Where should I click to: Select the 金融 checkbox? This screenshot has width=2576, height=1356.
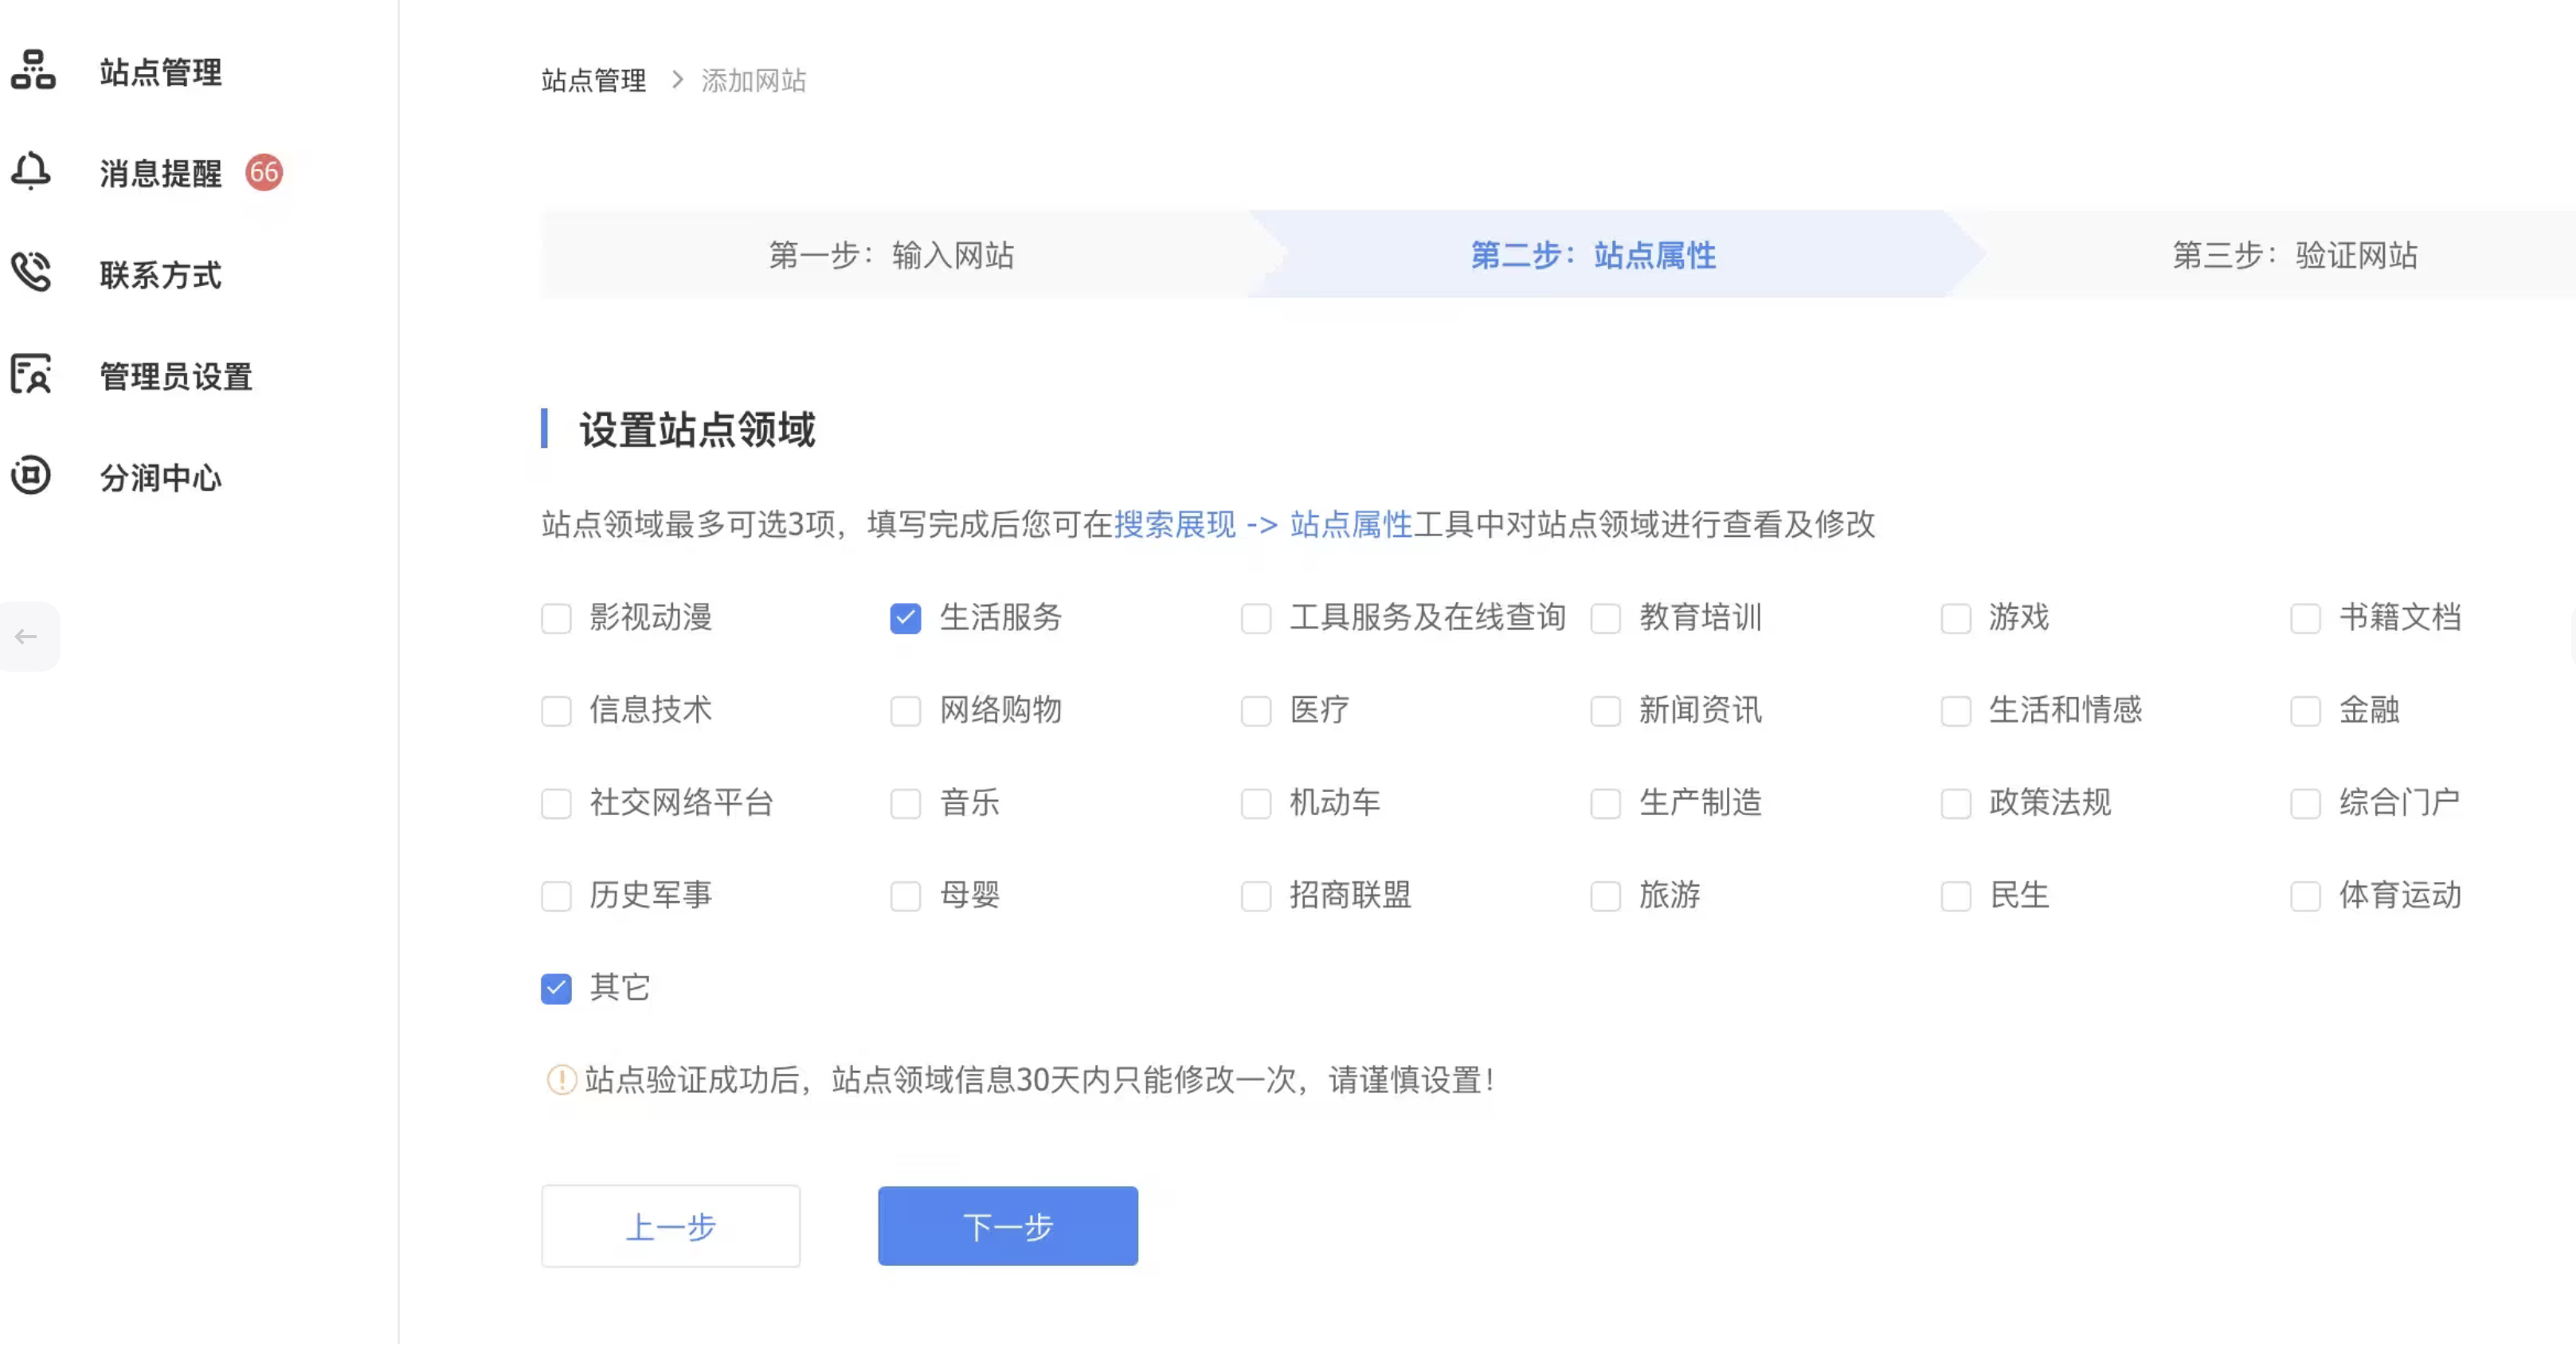(2305, 711)
